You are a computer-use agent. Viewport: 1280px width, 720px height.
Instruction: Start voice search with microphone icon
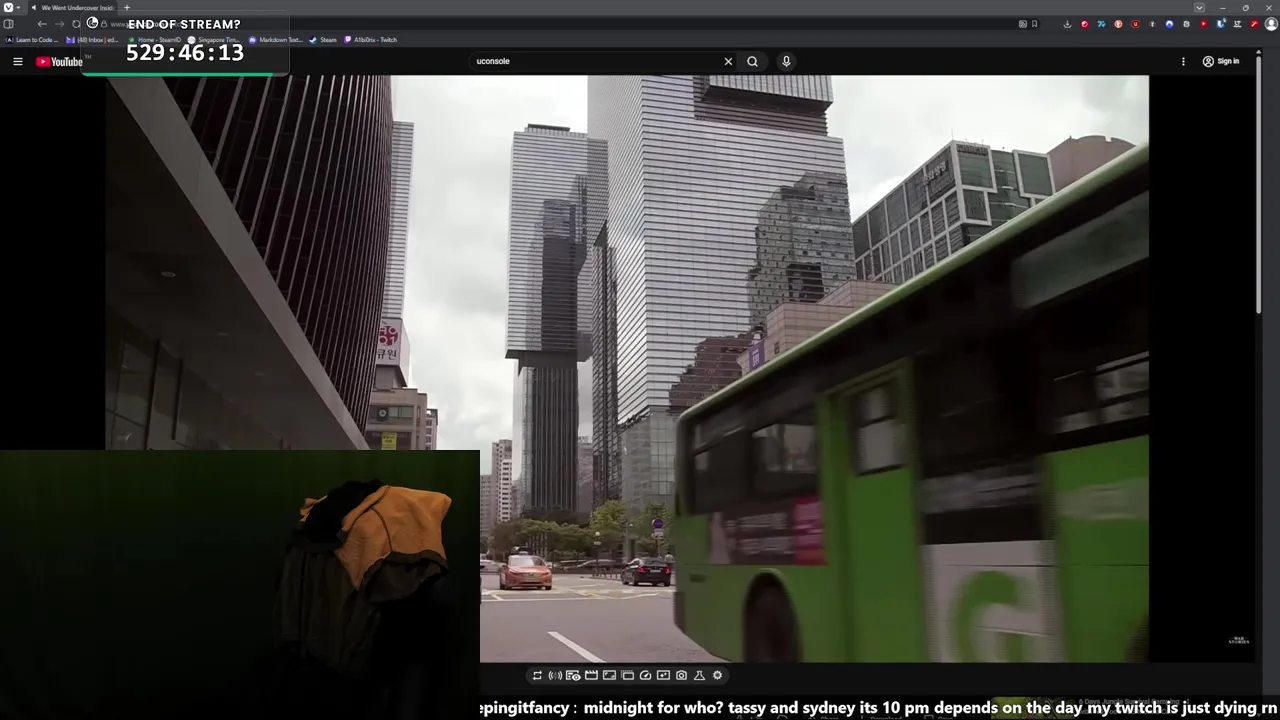coord(786,61)
